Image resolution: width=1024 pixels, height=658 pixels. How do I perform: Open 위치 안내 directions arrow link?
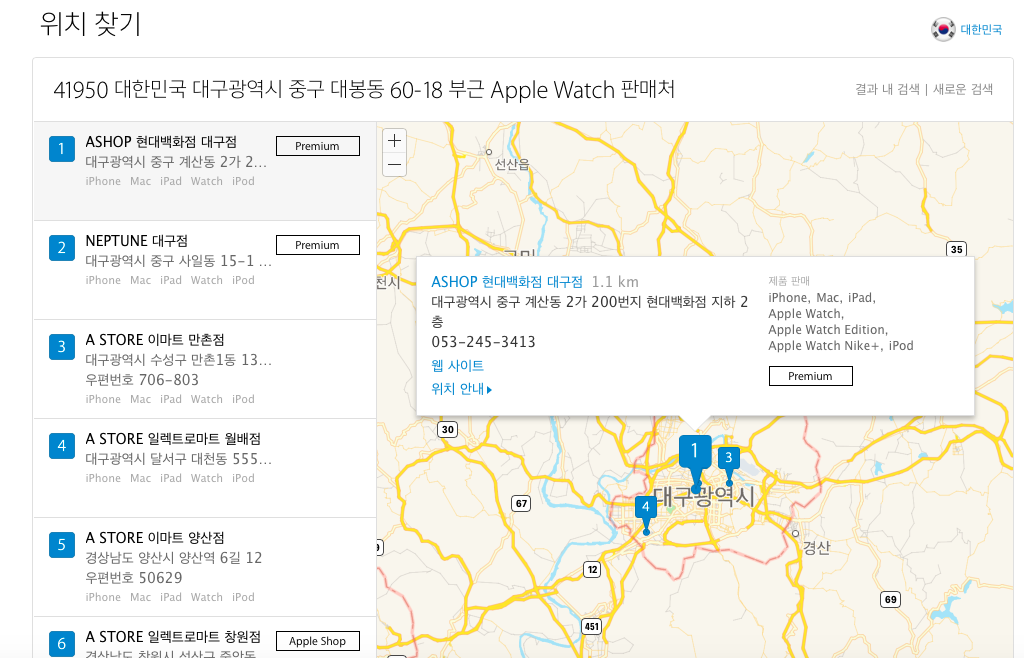461,389
